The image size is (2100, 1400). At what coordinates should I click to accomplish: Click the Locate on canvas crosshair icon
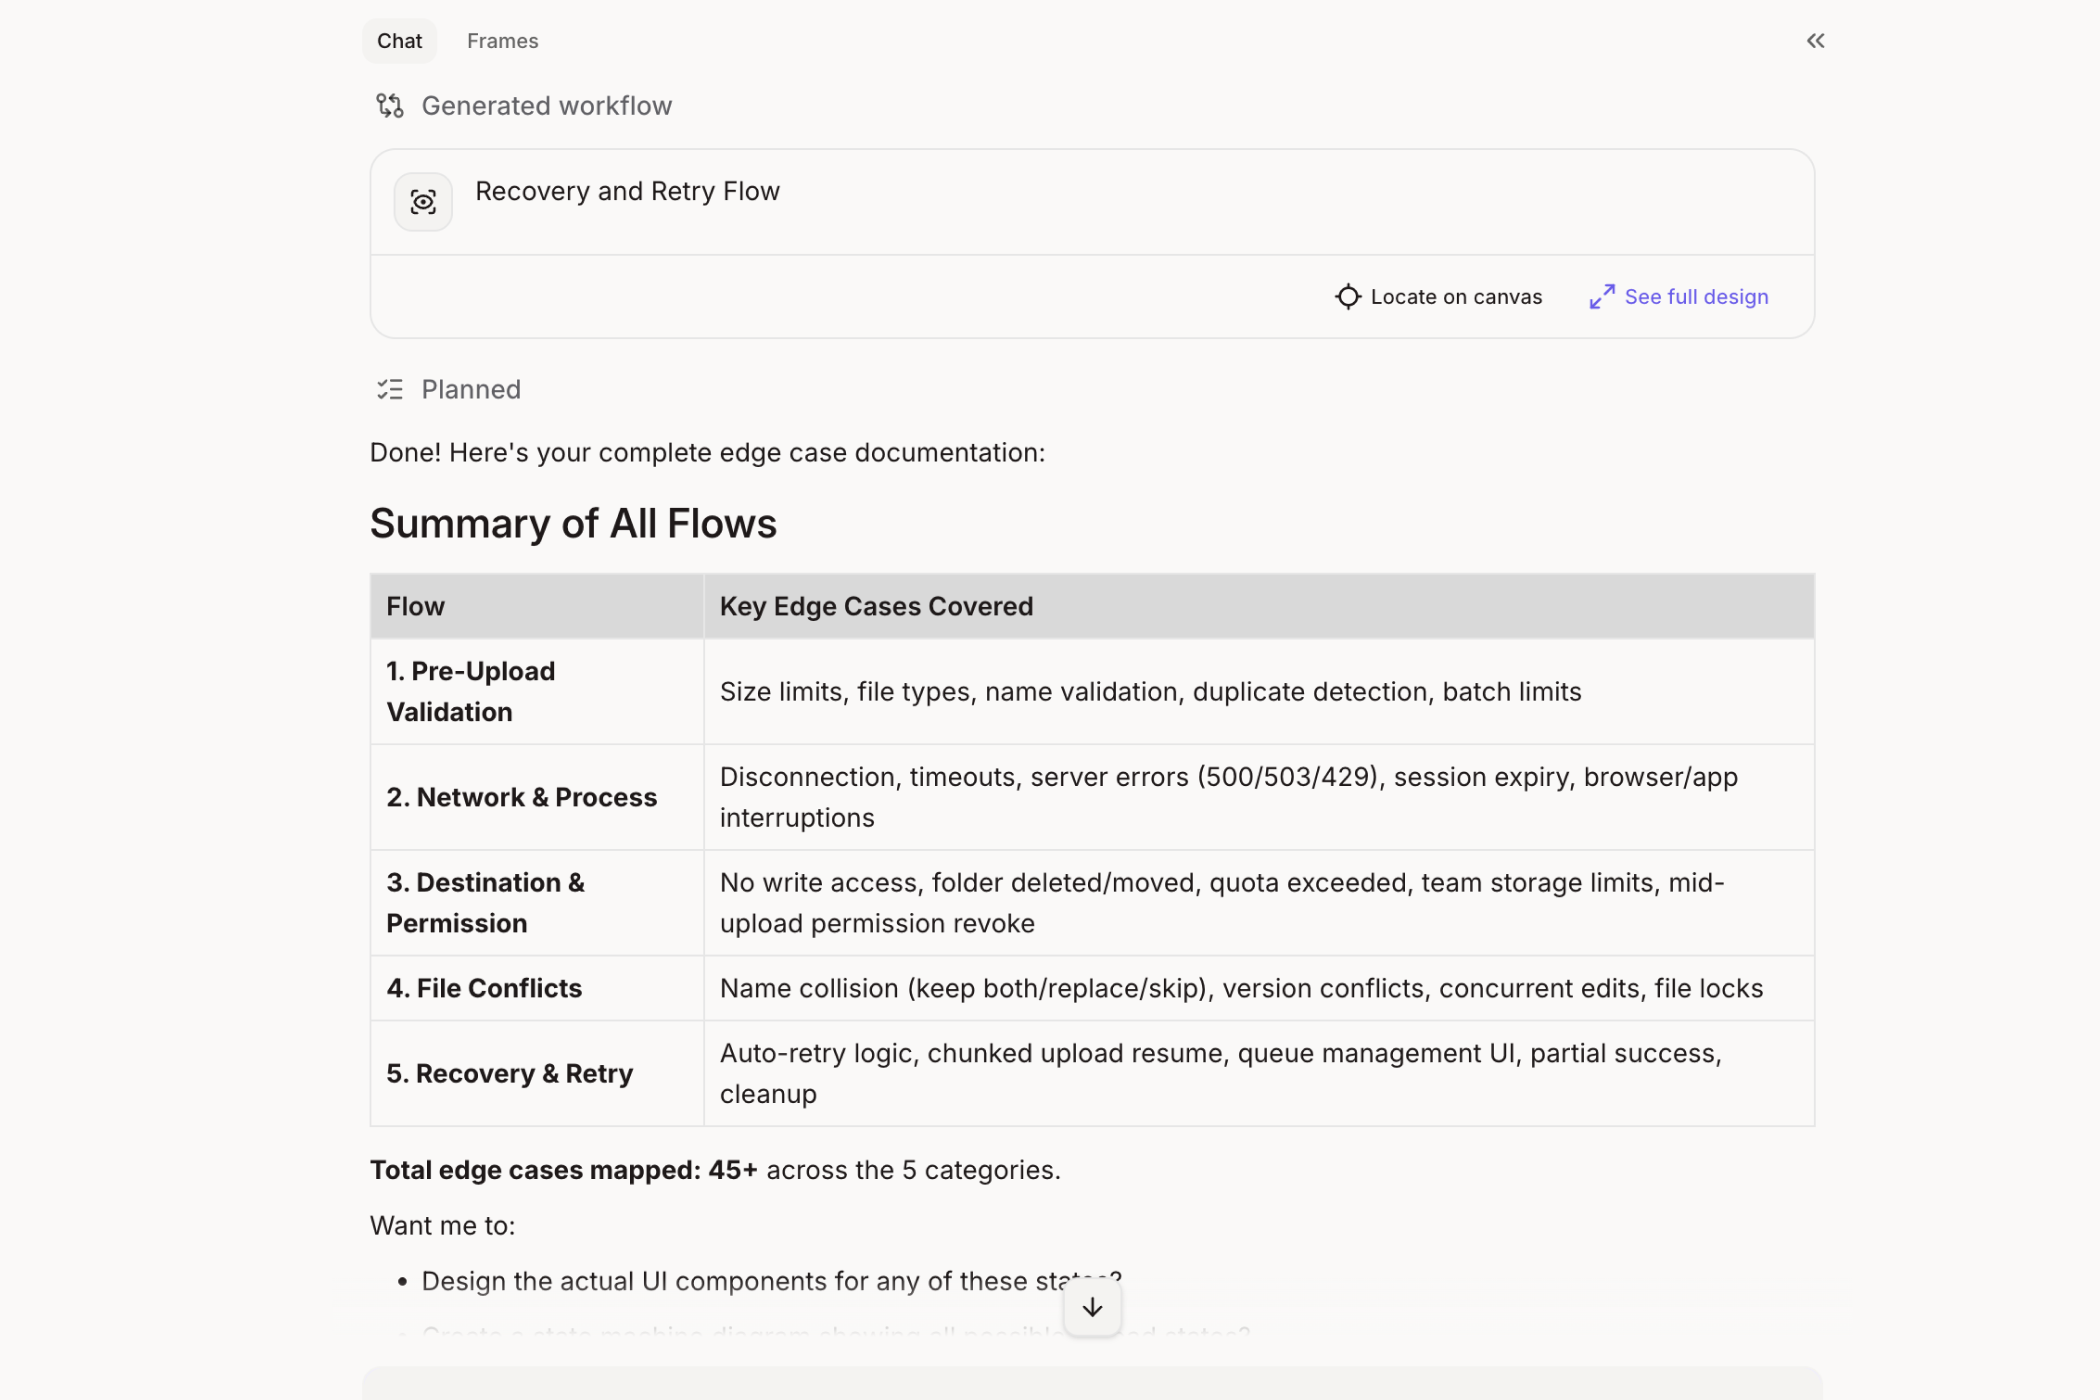pos(1348,297)
